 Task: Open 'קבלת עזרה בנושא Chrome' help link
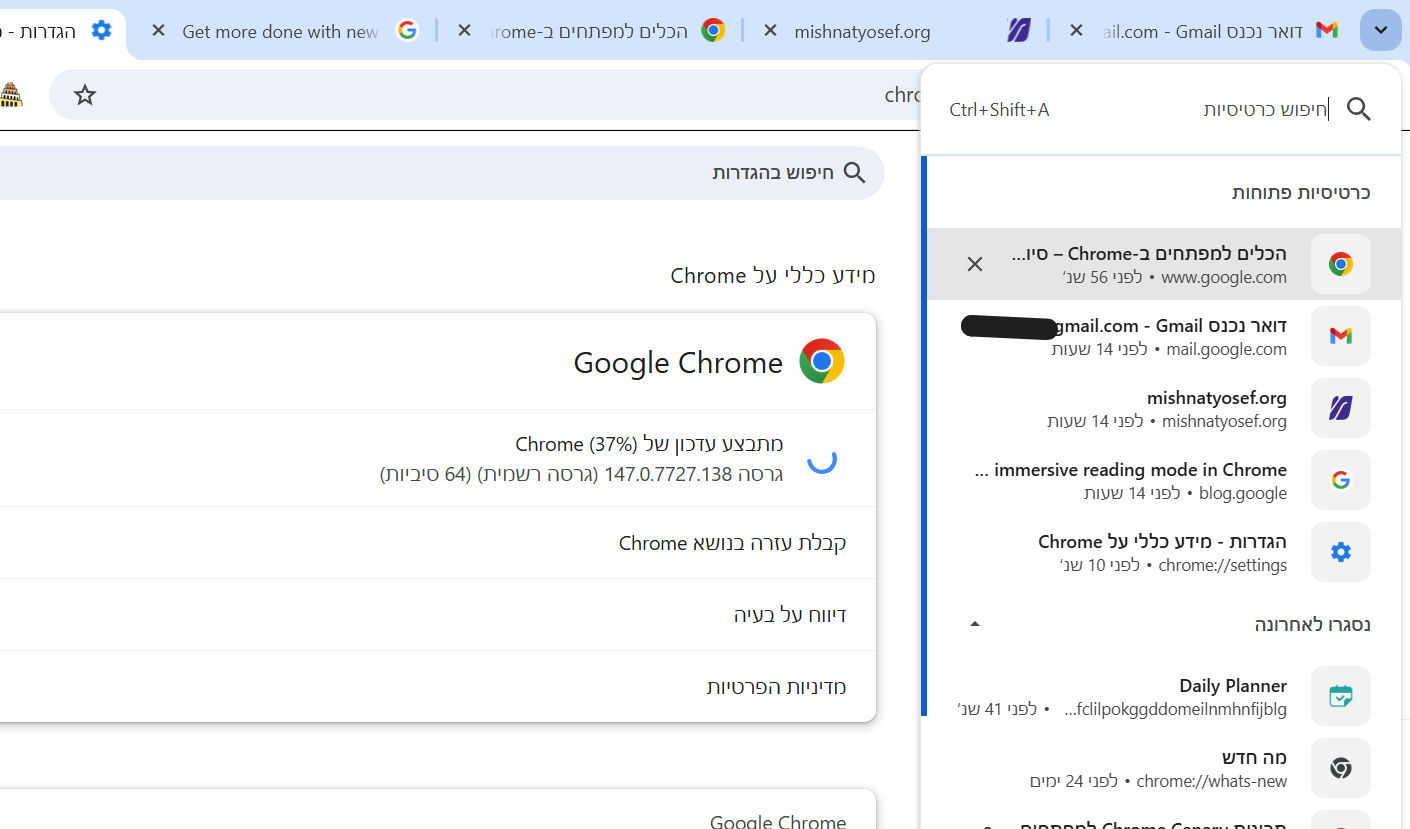438,543
